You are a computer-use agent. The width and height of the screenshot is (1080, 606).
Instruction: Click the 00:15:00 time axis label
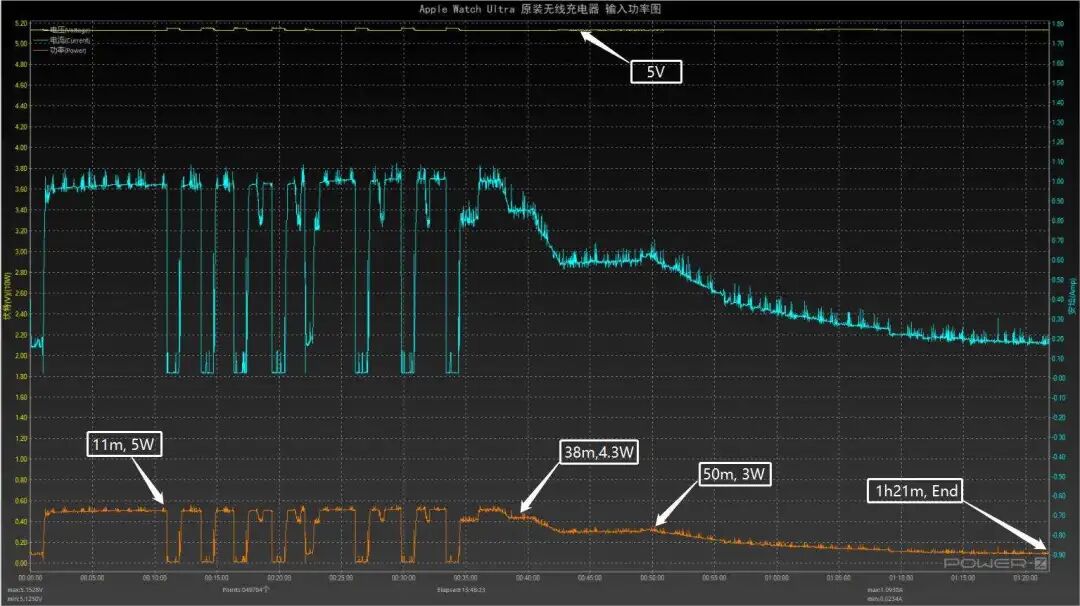coord(216,578)
